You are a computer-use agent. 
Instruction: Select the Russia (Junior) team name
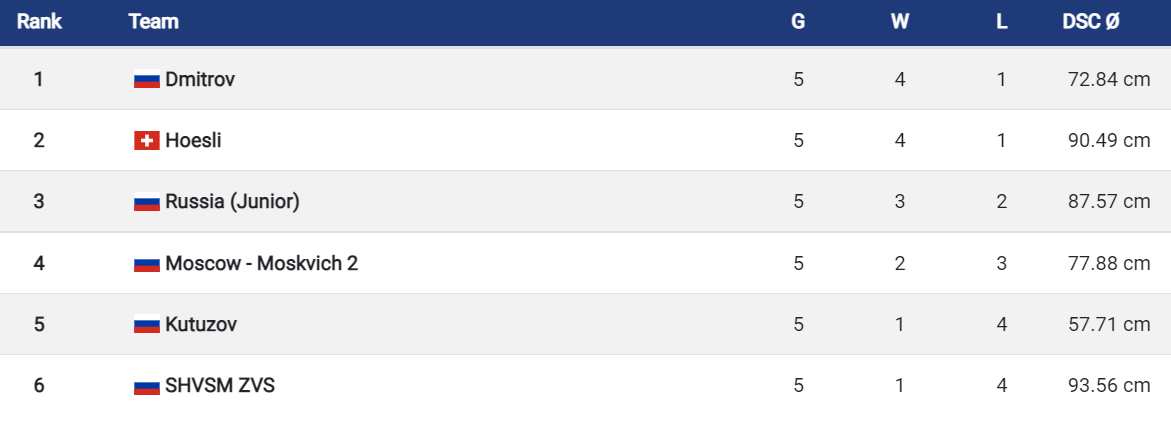click(x=232, y=202)
